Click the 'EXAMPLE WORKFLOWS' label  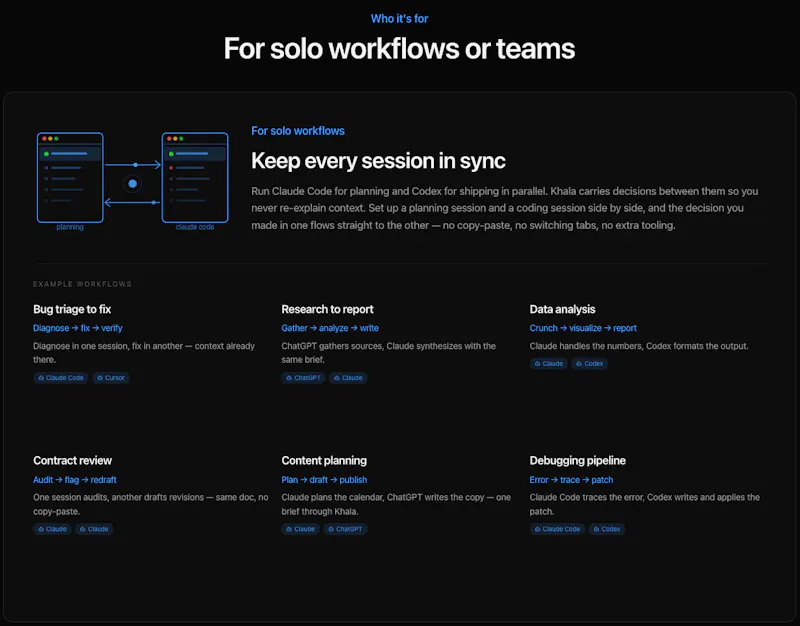83,284
